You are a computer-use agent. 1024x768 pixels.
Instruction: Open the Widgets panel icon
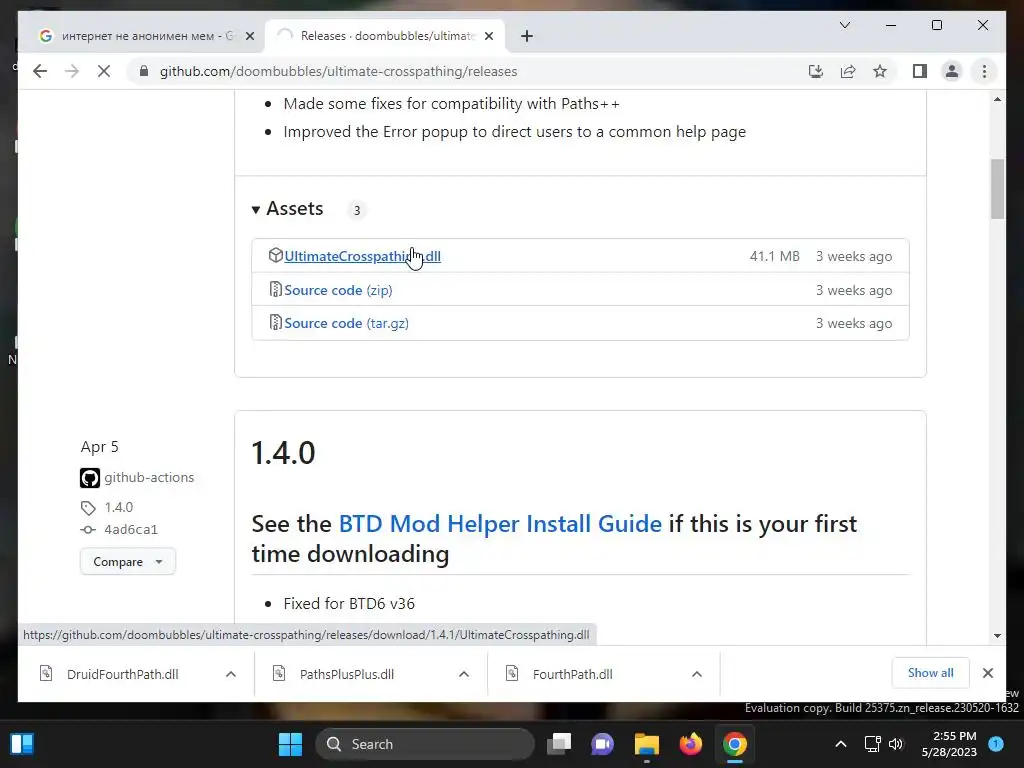pos(22,744)
